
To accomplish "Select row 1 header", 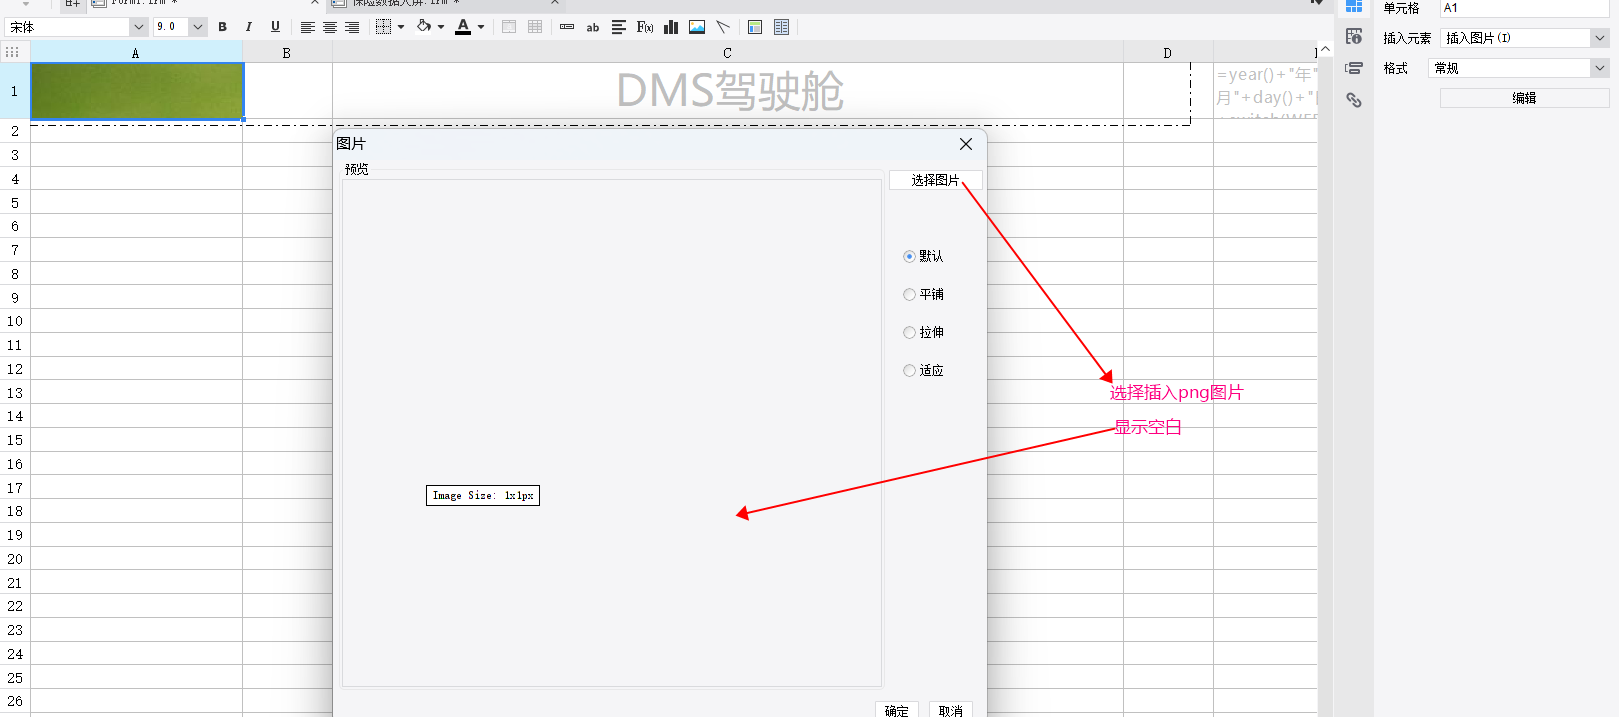I will tap(15, 91).
